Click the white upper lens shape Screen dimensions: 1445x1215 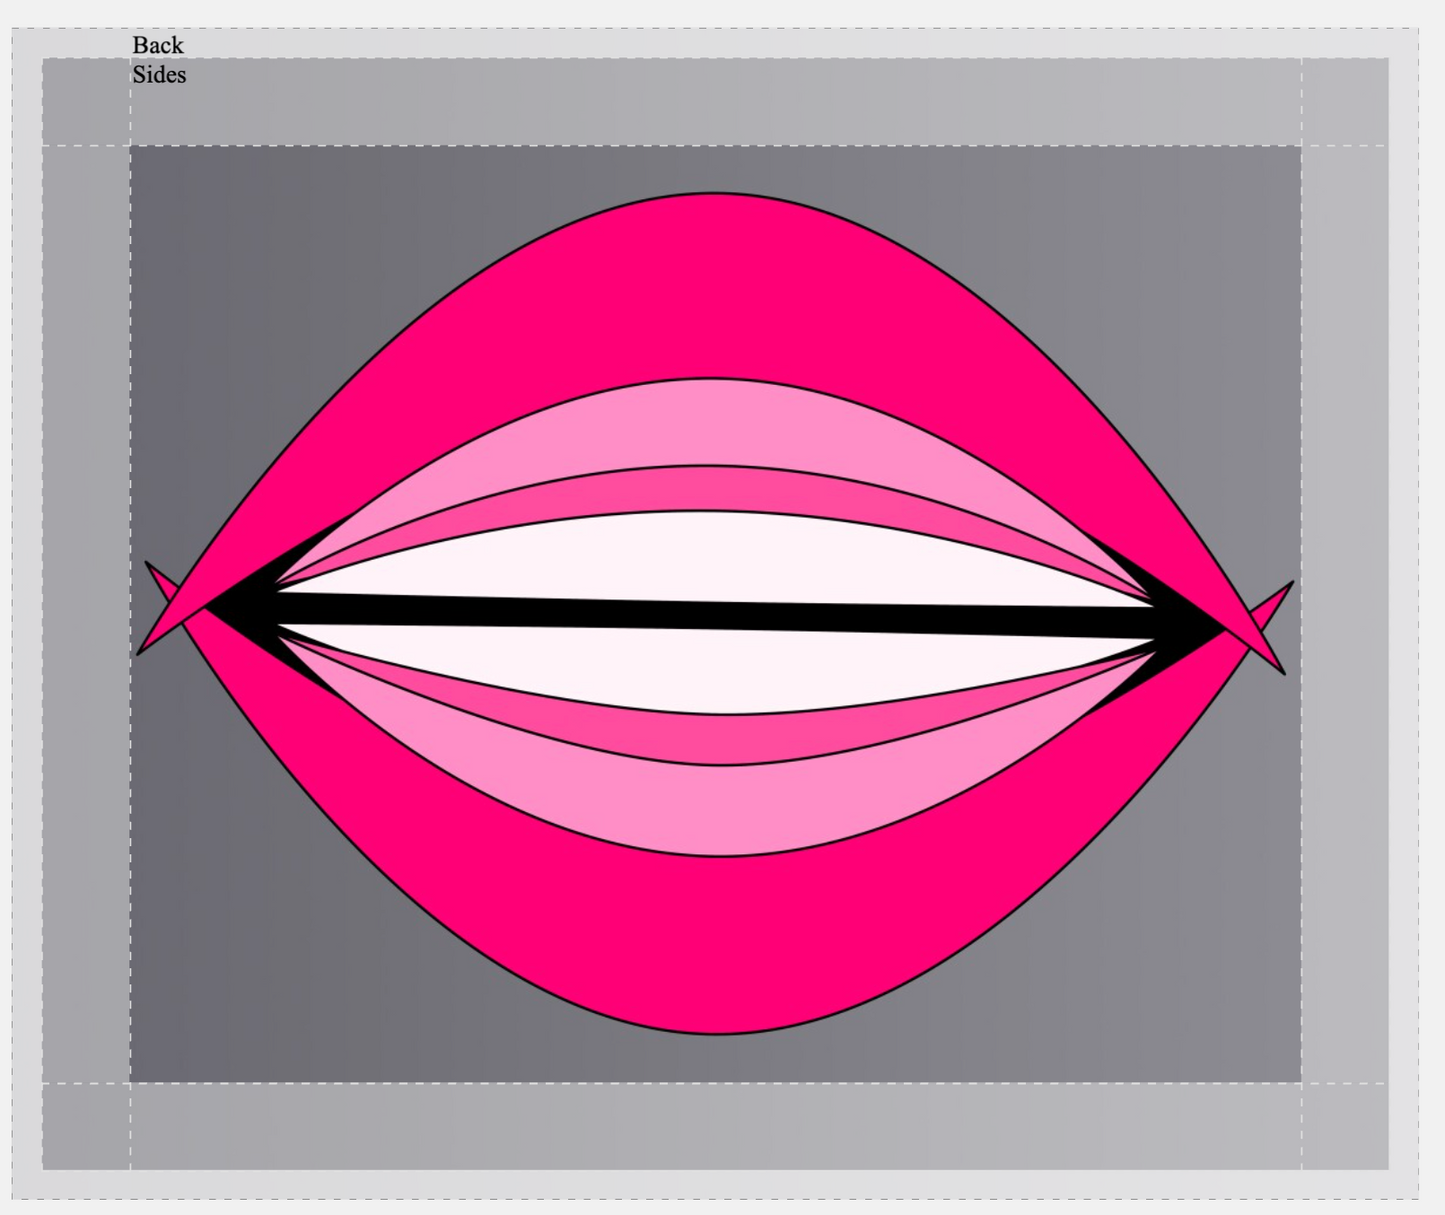(x=715, y=560)
